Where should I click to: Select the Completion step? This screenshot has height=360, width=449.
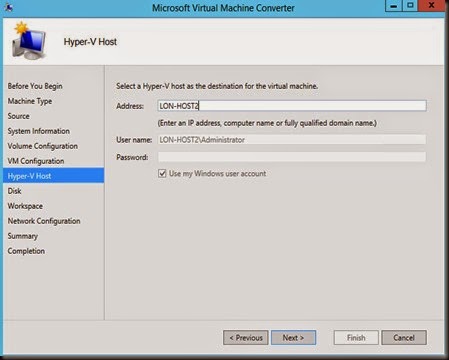[x=26, y=251]
